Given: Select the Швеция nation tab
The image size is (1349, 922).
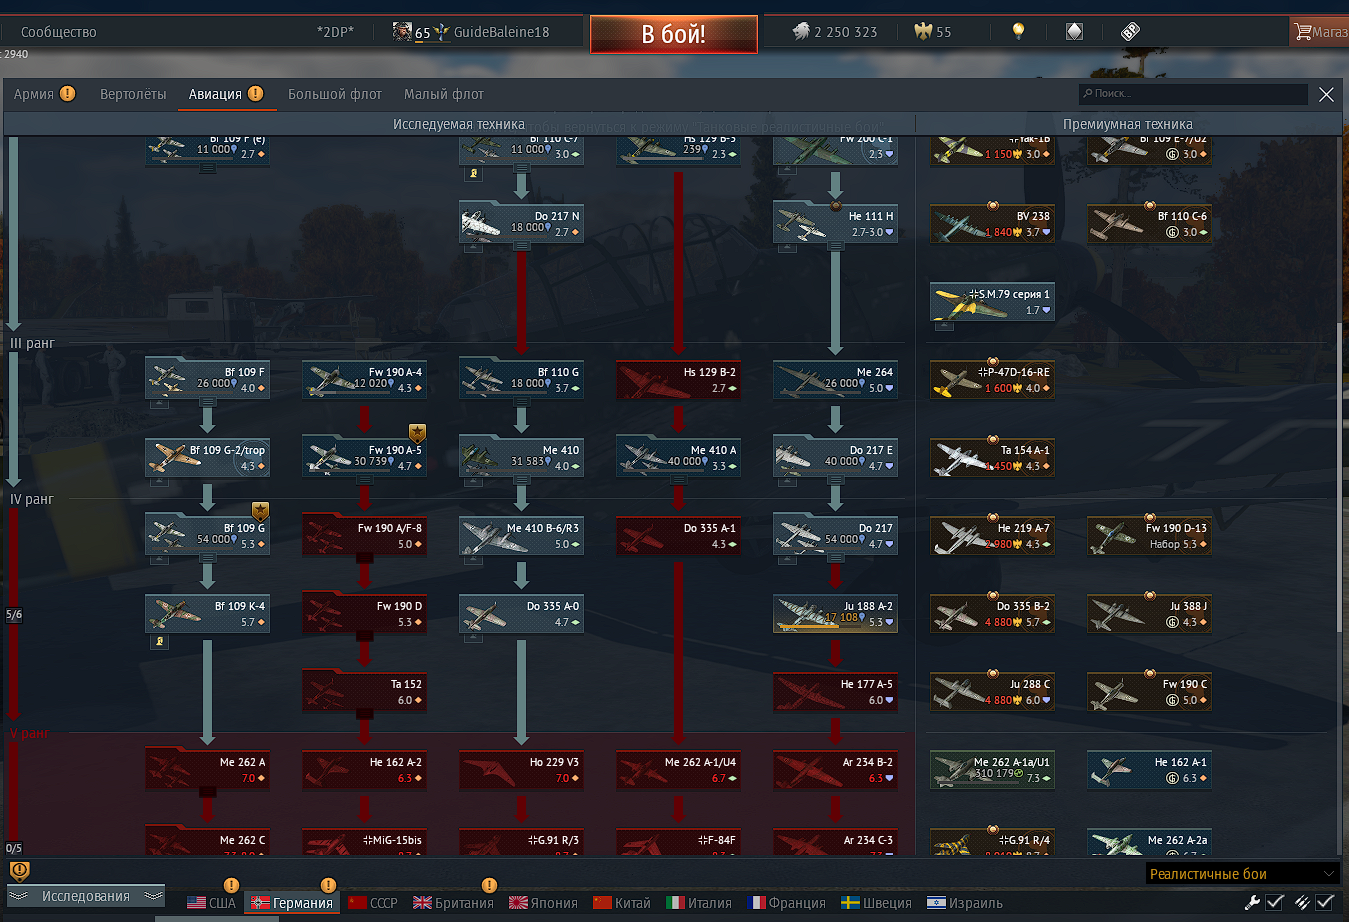Looking at the screenshot, I should click(x=877, y=903).
